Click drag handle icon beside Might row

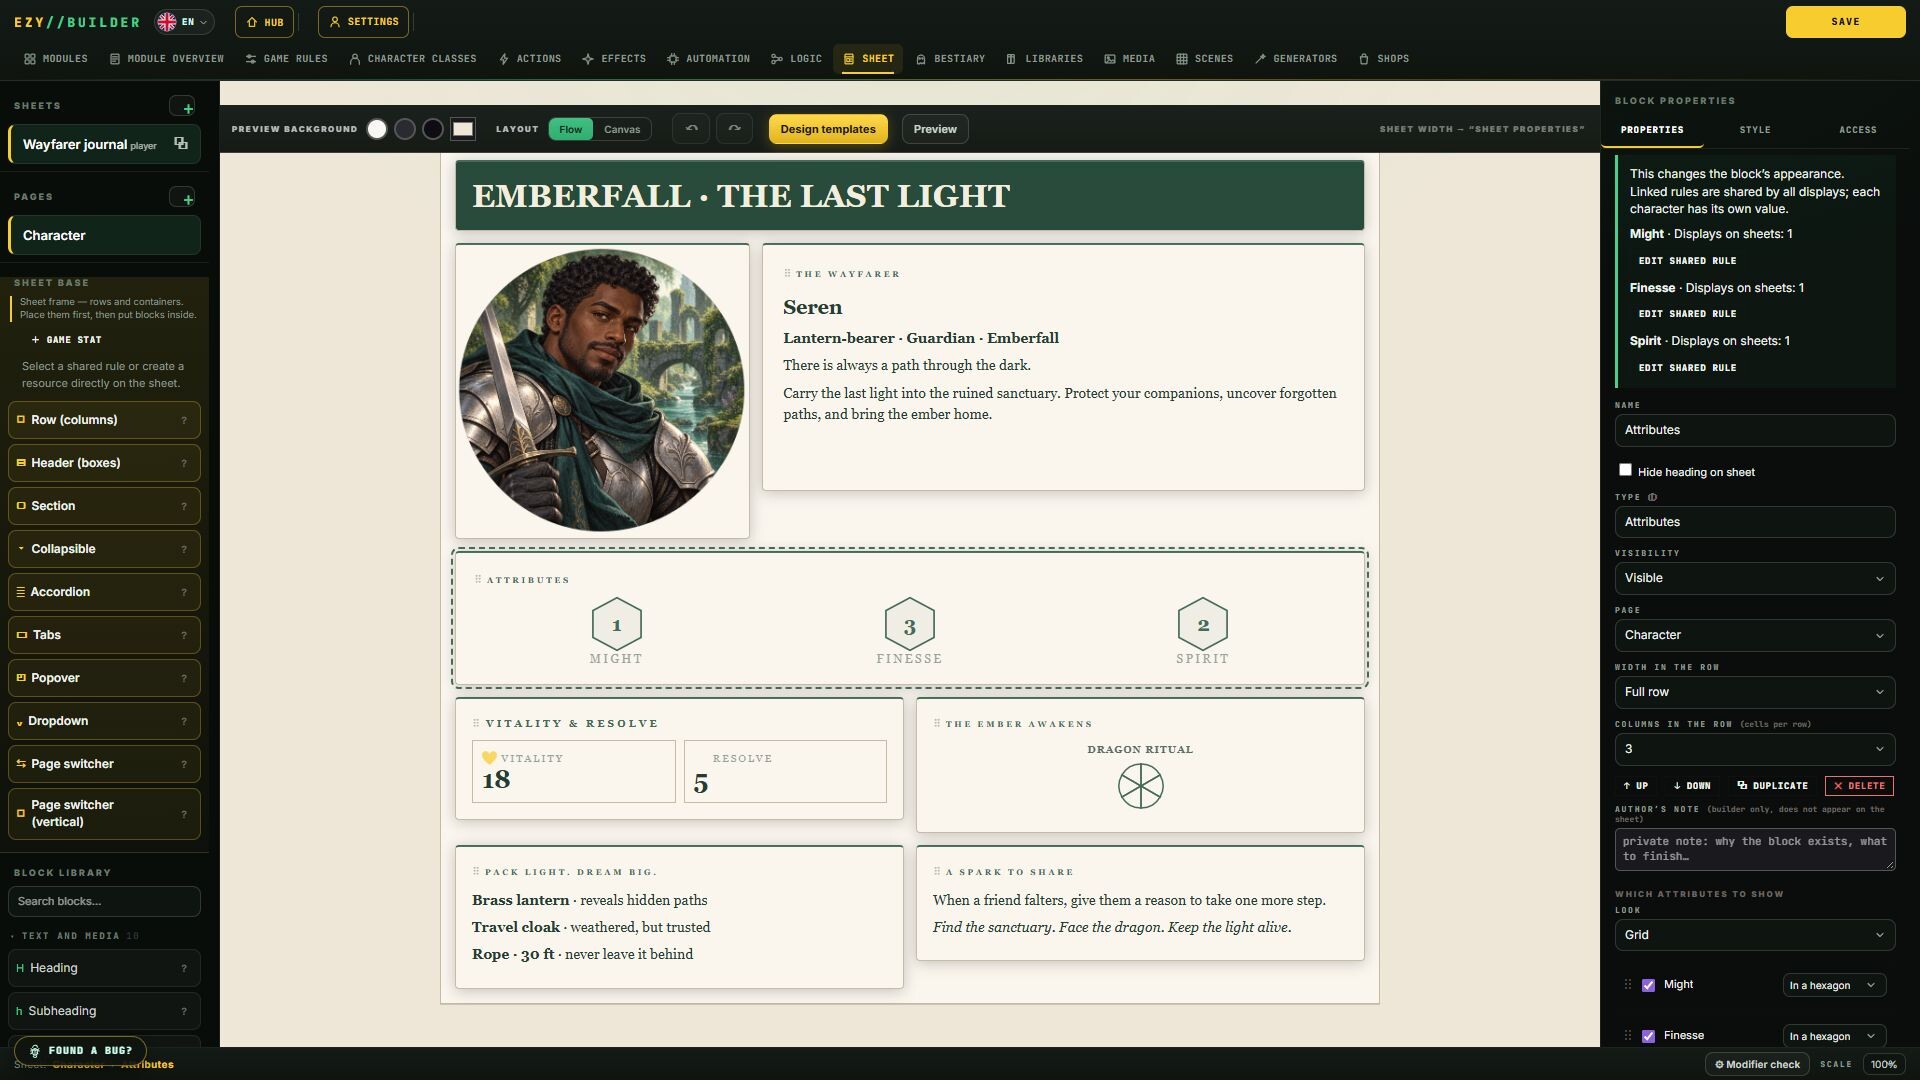point(1627,985)
